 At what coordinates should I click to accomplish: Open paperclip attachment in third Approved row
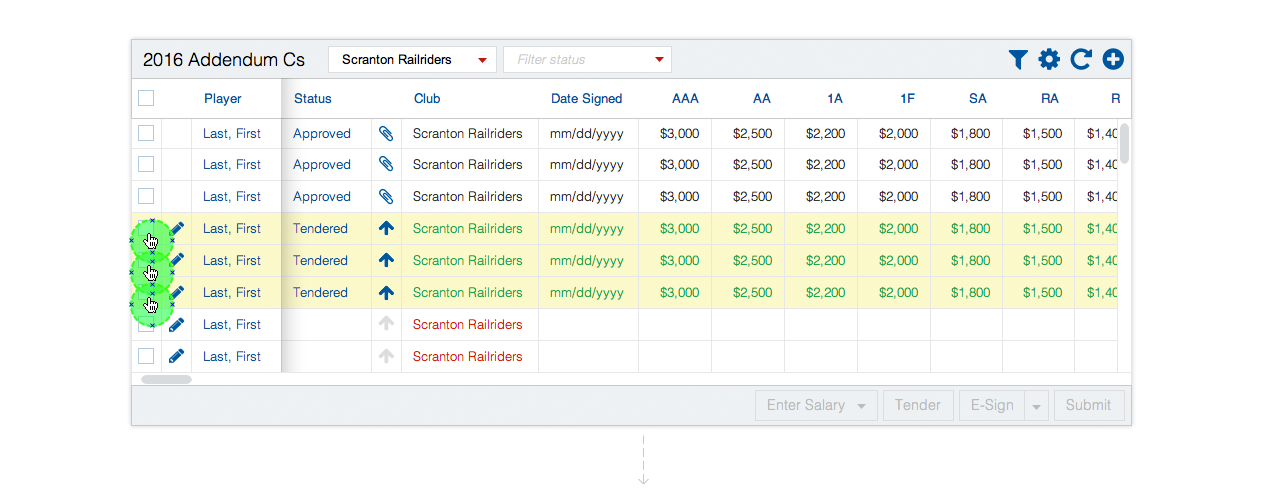coord(386,196)
